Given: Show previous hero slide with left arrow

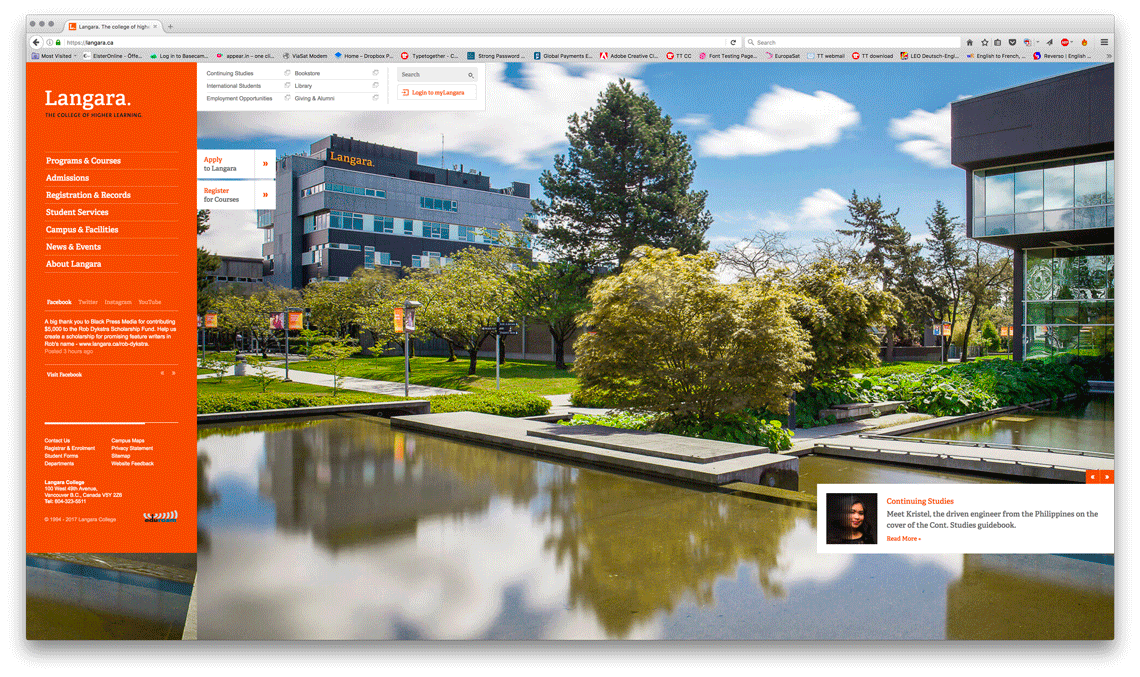Looking at the screenshot, I should point(1092,477).
